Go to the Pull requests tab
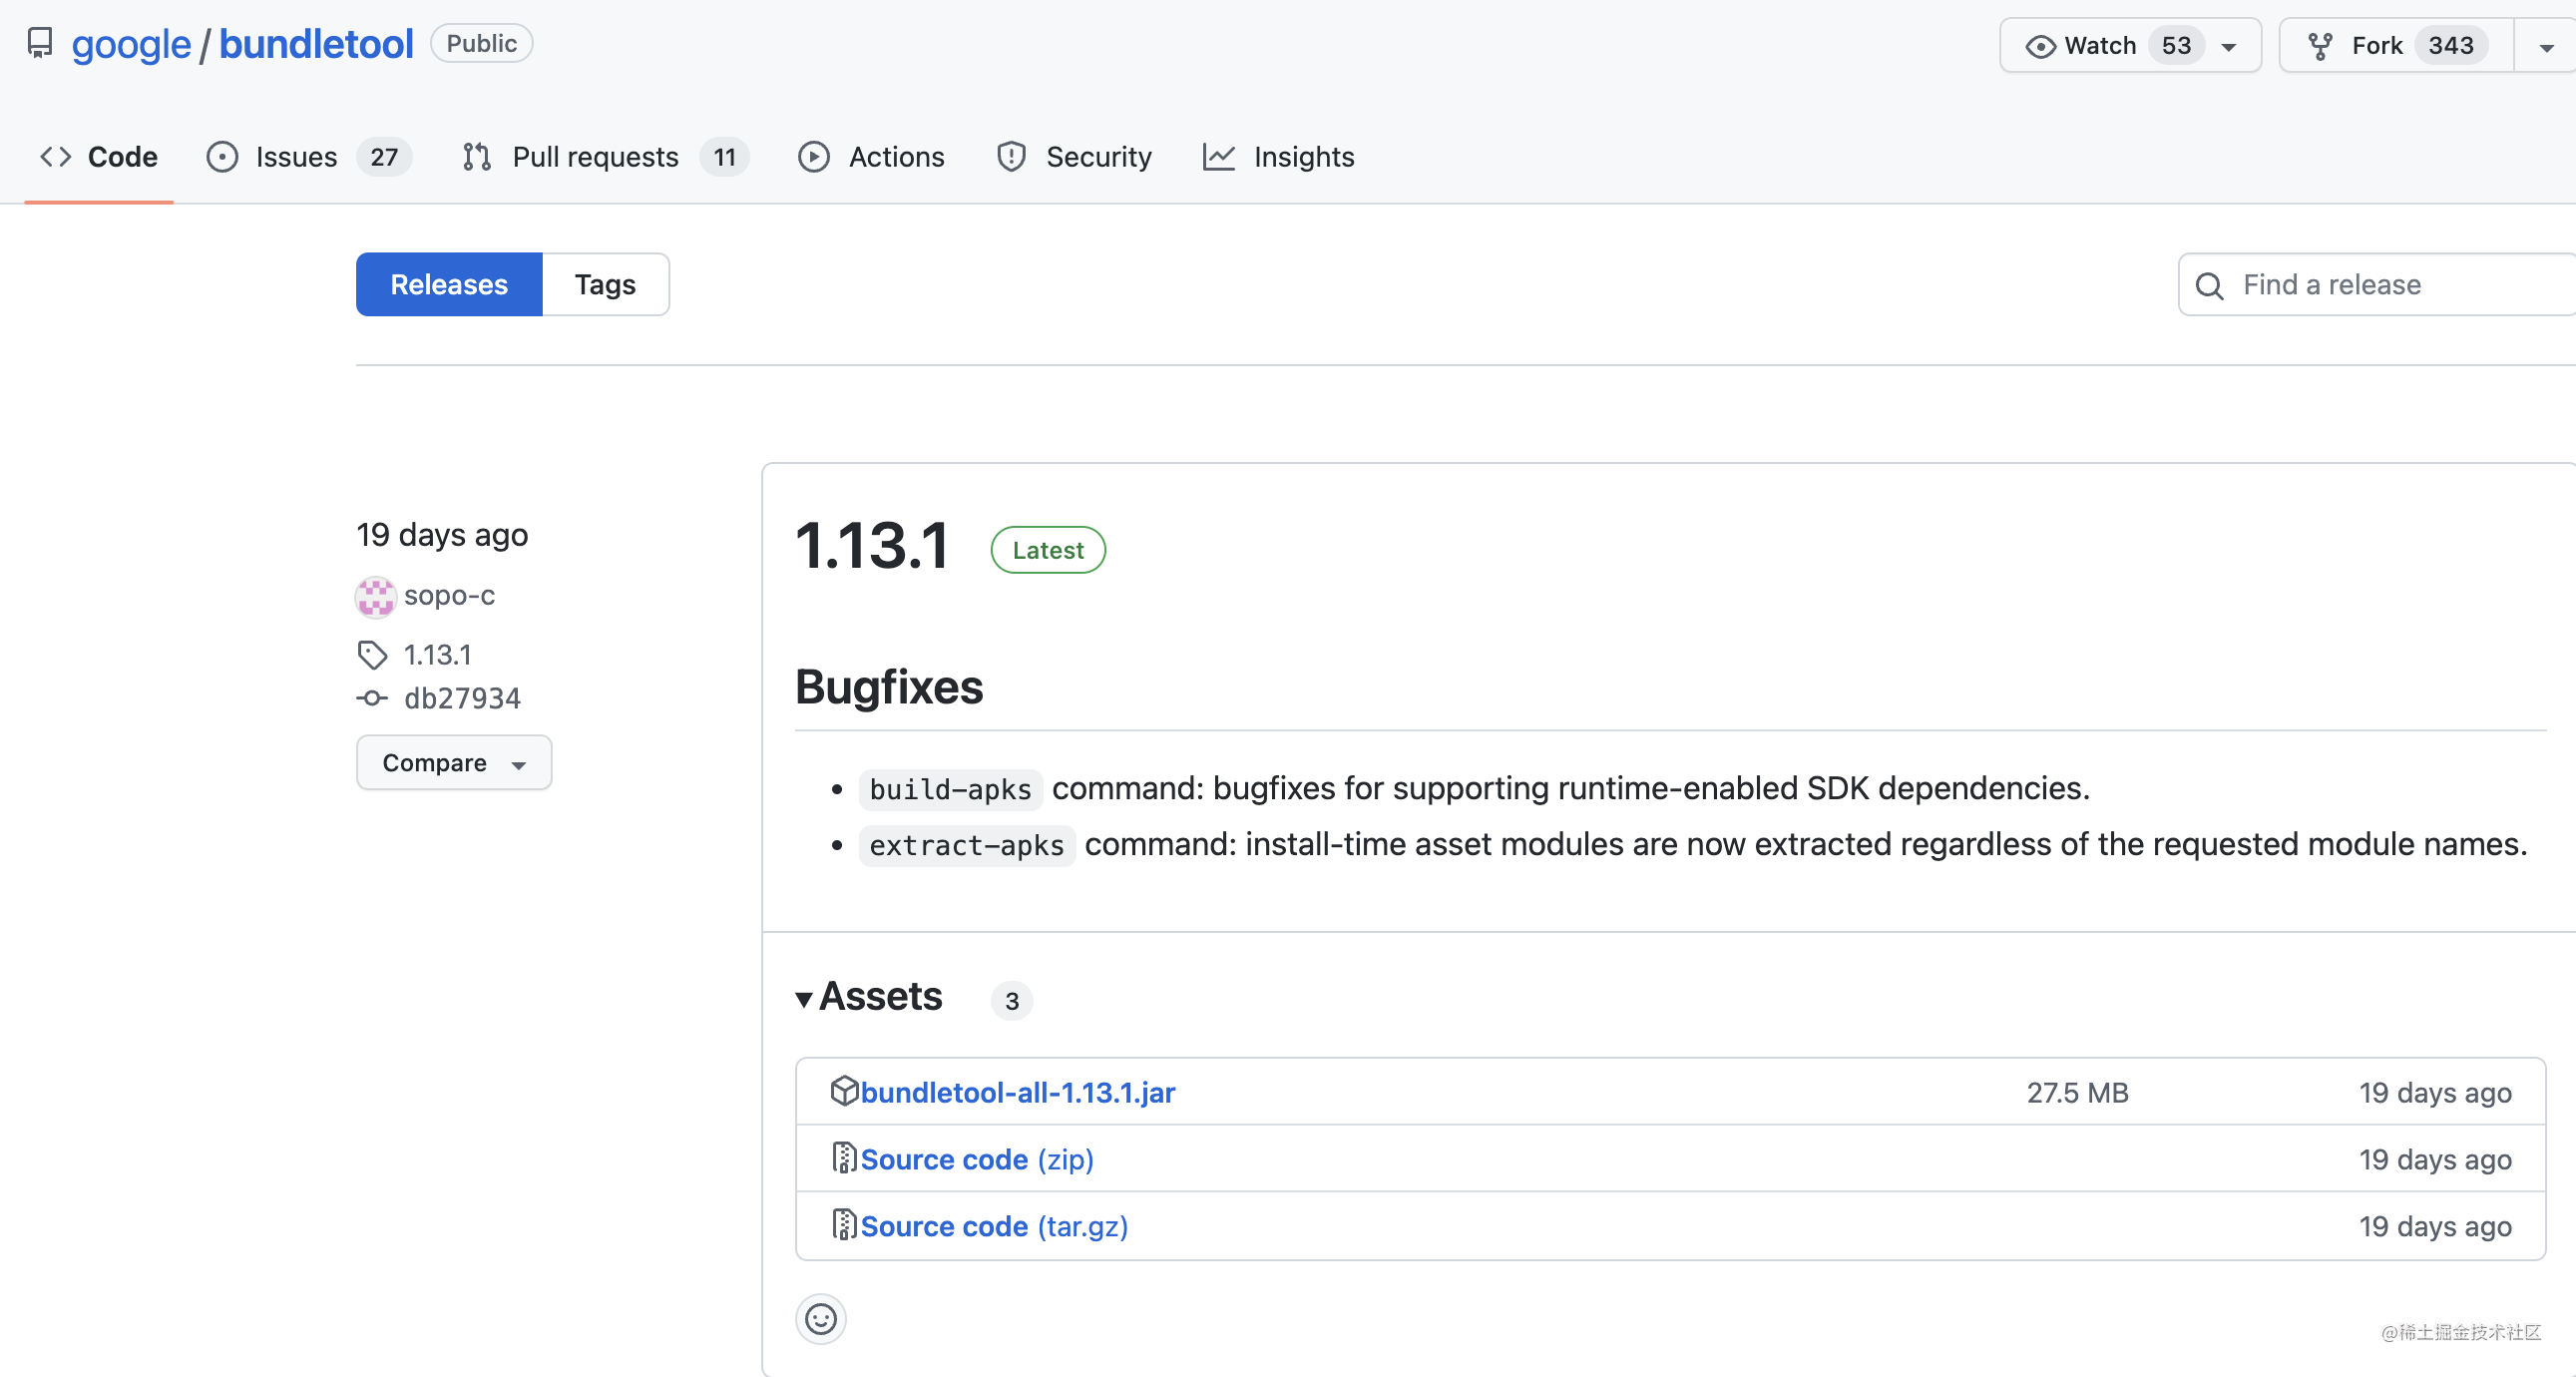This screenshot has width=2576, height=1377. pos(594,157)
